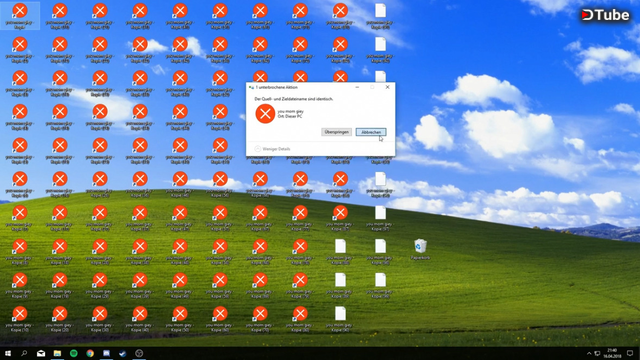The height and width of the screenshot is (360, 640).
Task: Select desktop shortcut 'you mom gey - Kopie (10)'
Action: (x=20, y=319)
